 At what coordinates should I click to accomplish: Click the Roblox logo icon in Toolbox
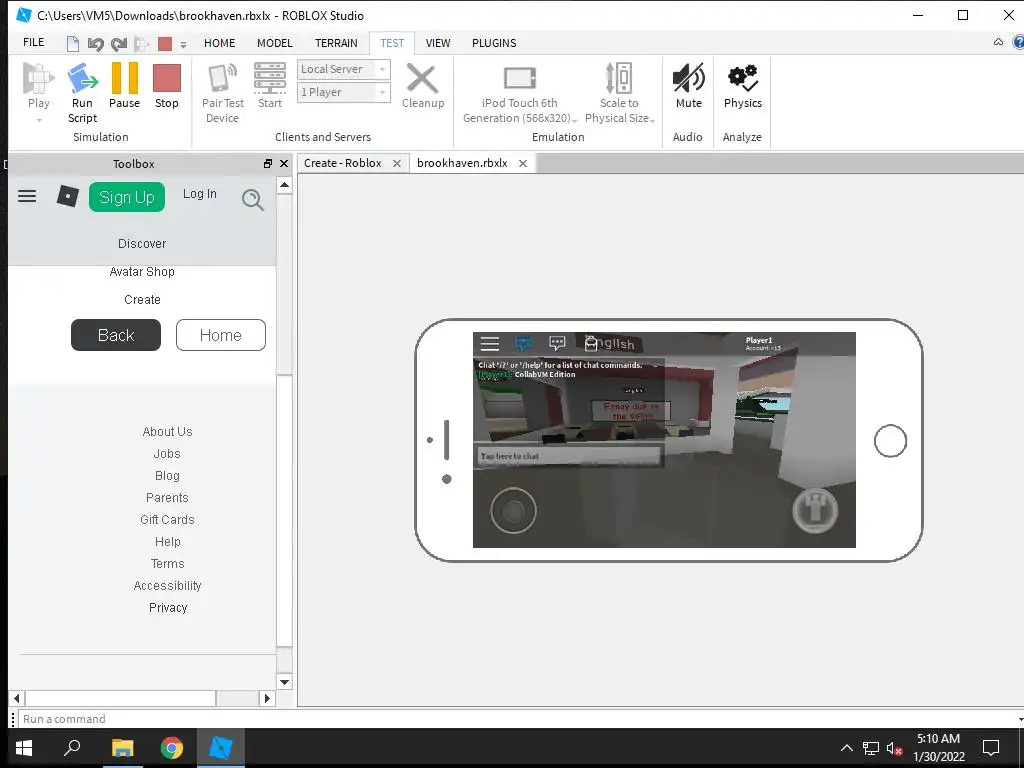click(67, 196)
